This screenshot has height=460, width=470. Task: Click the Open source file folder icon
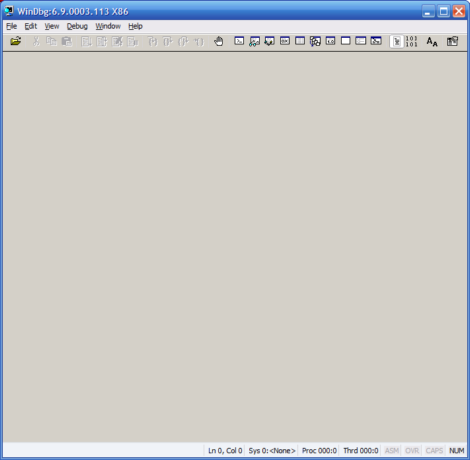[15, 41]
